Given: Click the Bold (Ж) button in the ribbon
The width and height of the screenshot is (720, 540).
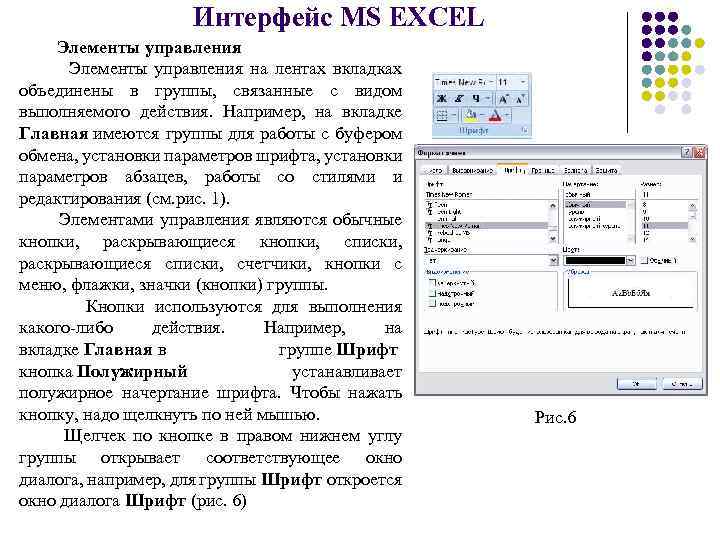Looking at the screenshot, I should pyautogui.click(x=442, y=98).
